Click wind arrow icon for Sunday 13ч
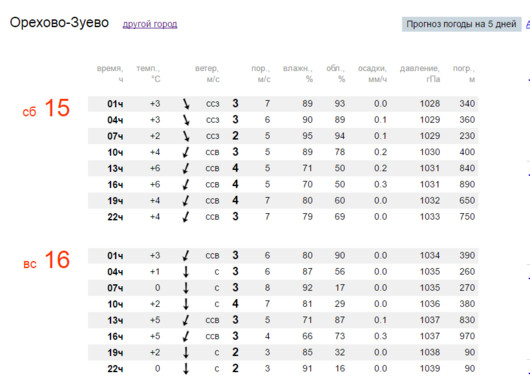Screen dimensions: 530x387 click(186, 320)
